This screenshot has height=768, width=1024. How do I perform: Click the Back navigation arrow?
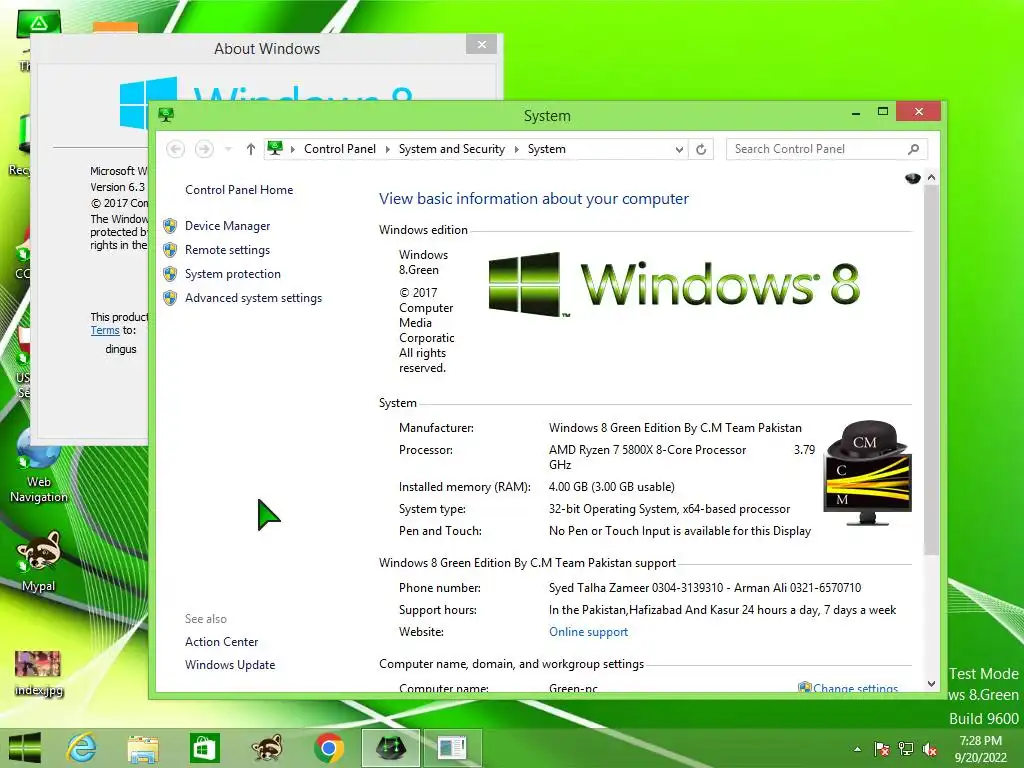(175, 149)
